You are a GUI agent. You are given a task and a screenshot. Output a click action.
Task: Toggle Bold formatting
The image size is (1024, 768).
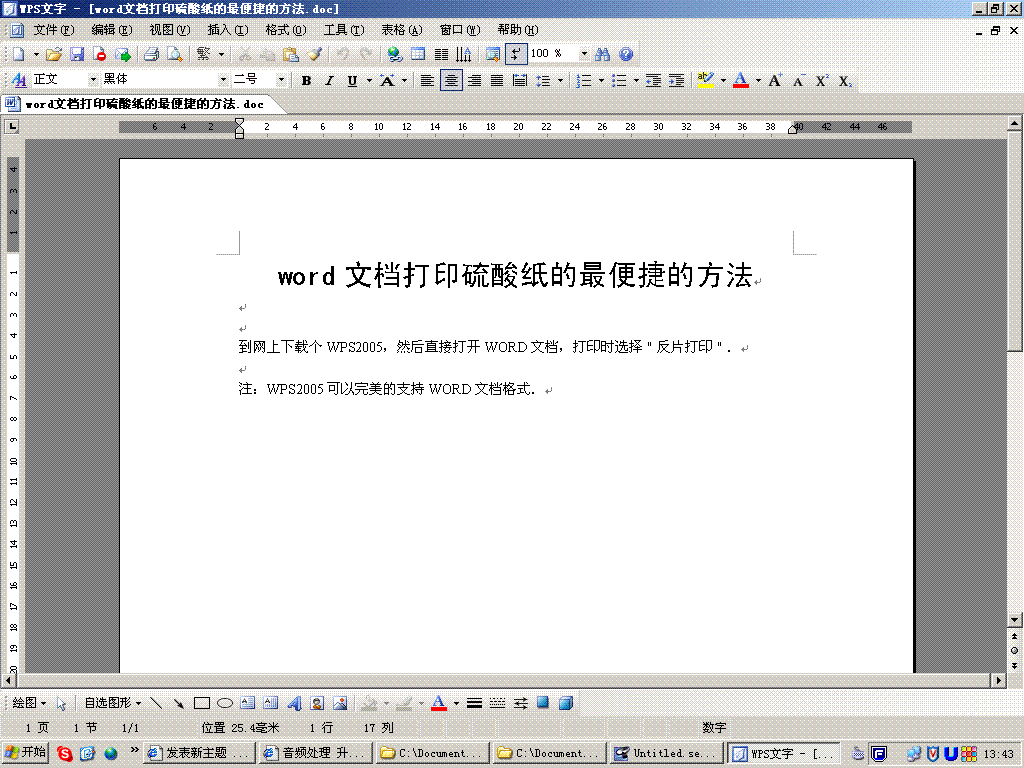point(306,80)
